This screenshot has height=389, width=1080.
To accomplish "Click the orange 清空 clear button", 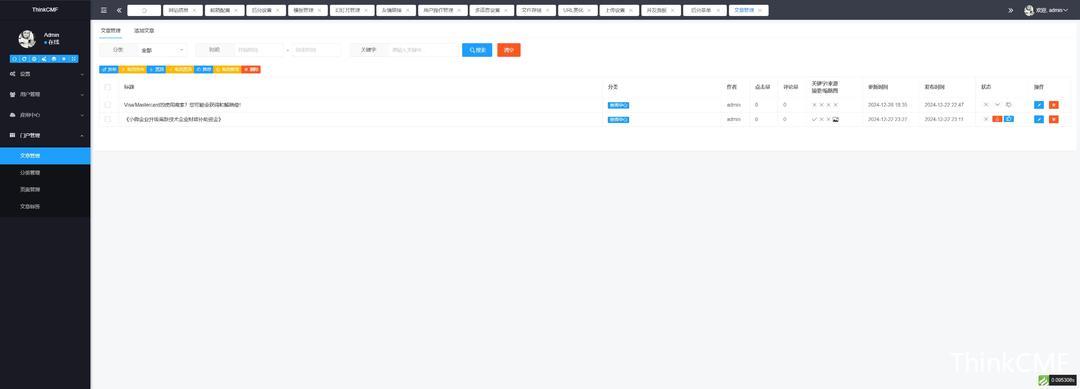I will (x=509, y=50).
